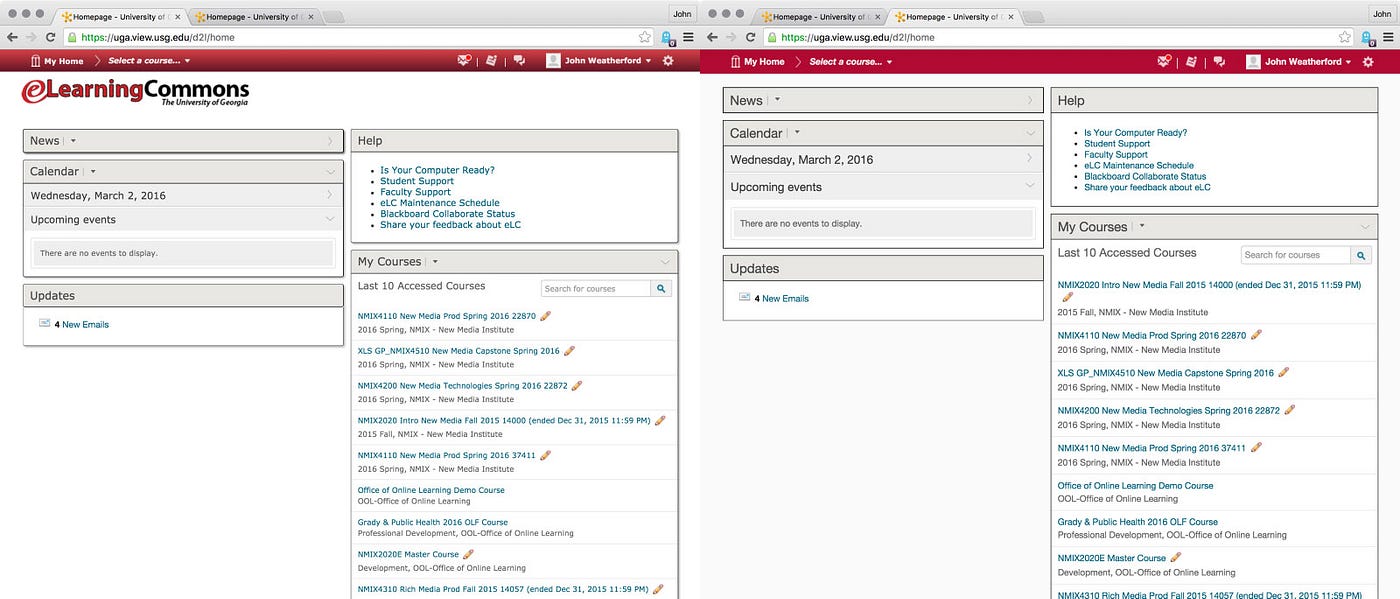Go back in the left browser window
The image size is (1400, 599).
12,37
